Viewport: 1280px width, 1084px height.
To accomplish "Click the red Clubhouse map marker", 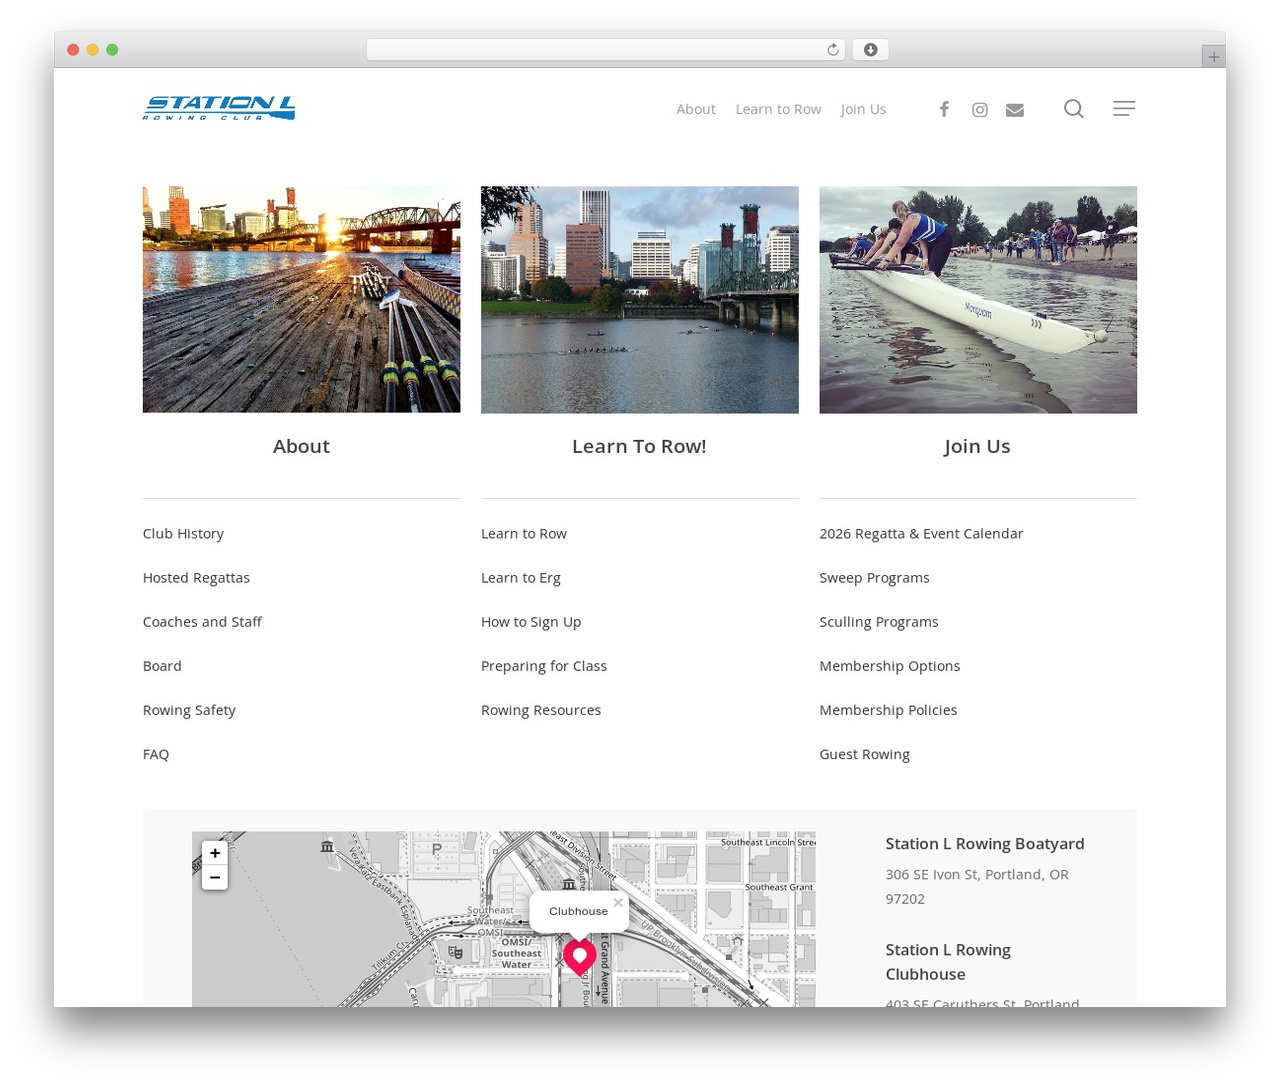I will 580,957.
